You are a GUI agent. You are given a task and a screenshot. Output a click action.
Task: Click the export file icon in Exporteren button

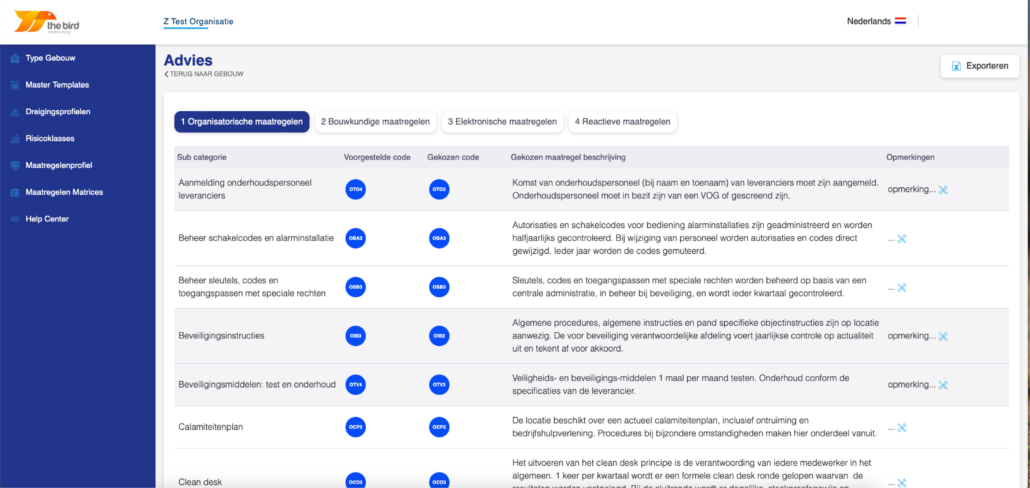pos(957,66)
